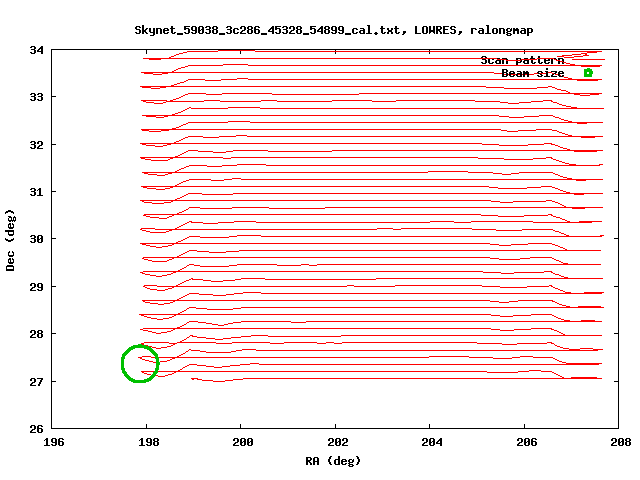
Task: Click the 'RA (deg)' axis label
Action: coord(333,461)
